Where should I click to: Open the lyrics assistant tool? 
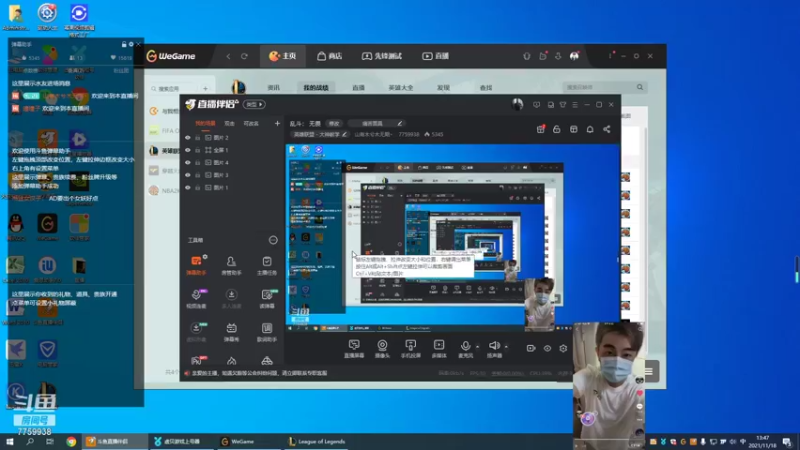[x=267, y=332]
